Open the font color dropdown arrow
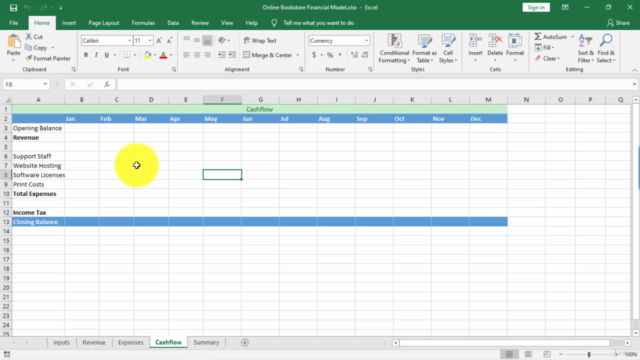640x360 pixels. pyautogui.click(x=171, y=55)
